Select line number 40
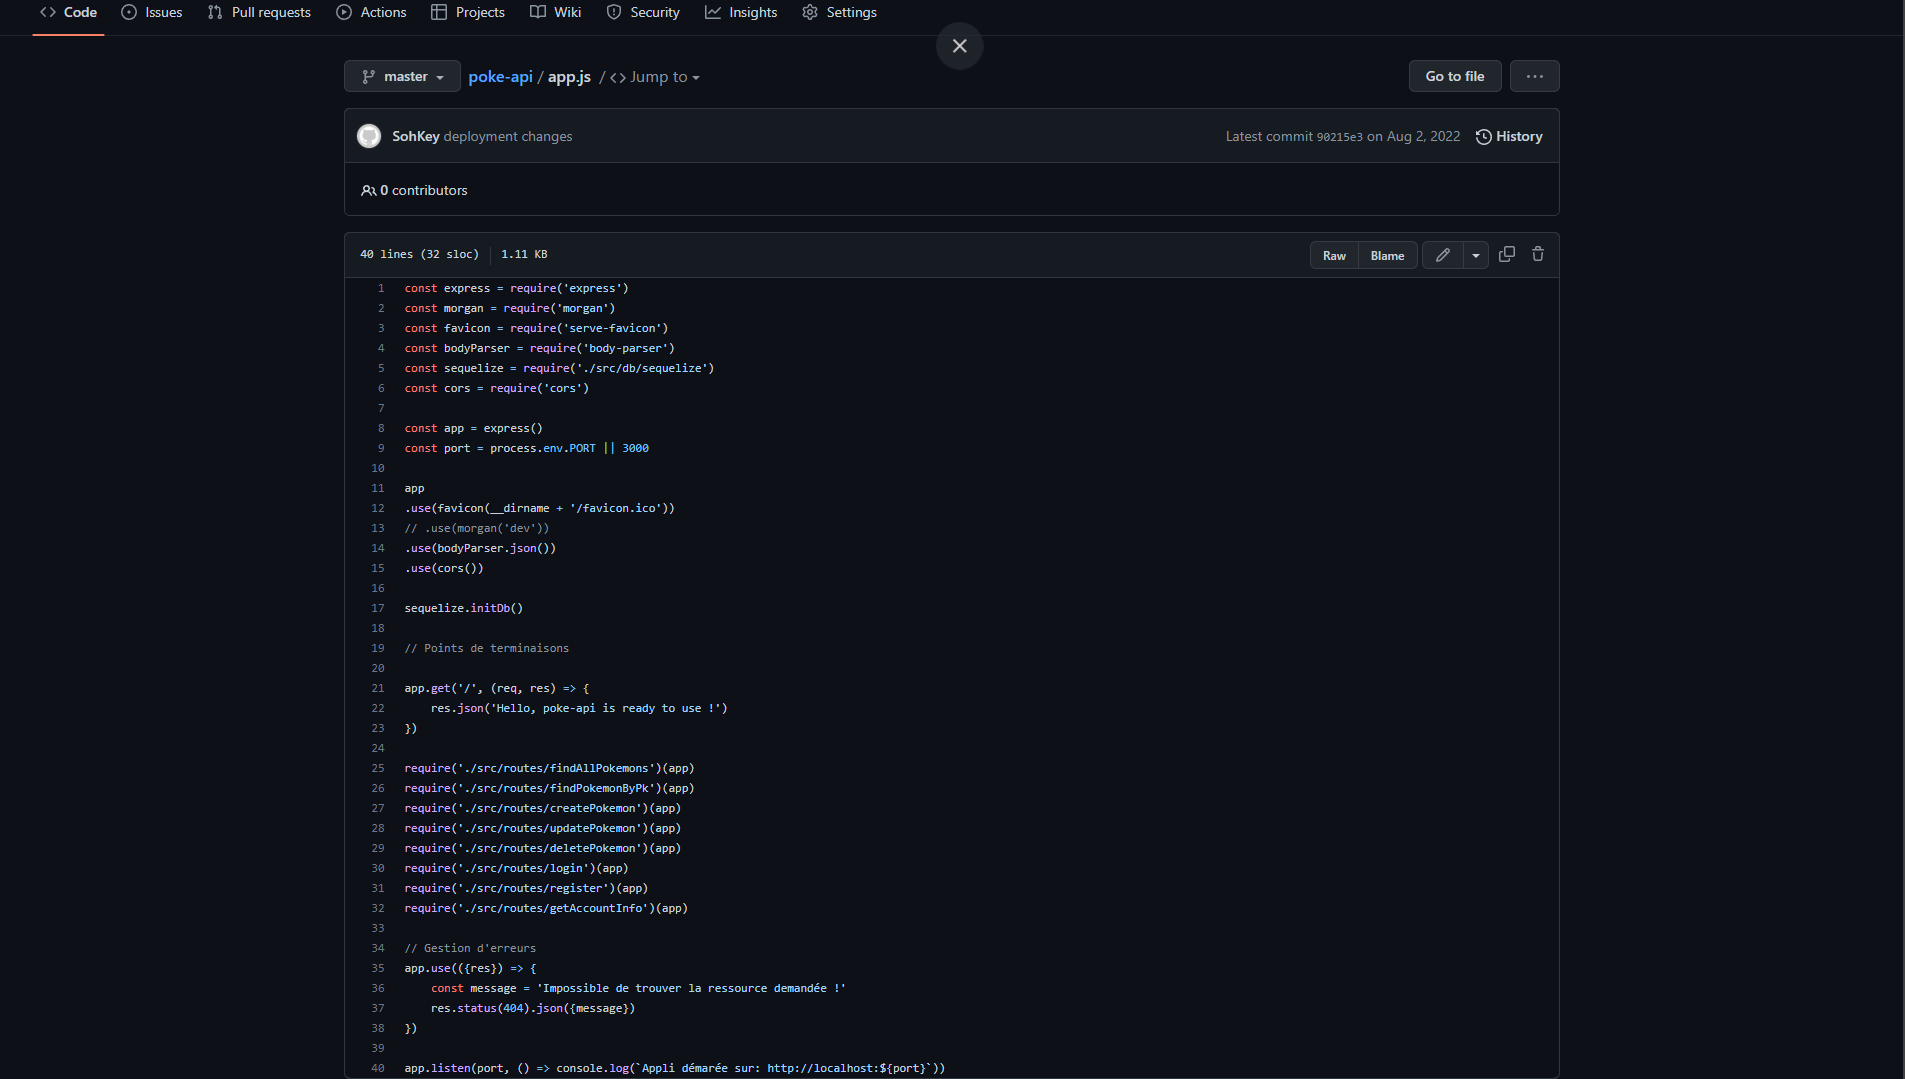 coord(378,1068)
